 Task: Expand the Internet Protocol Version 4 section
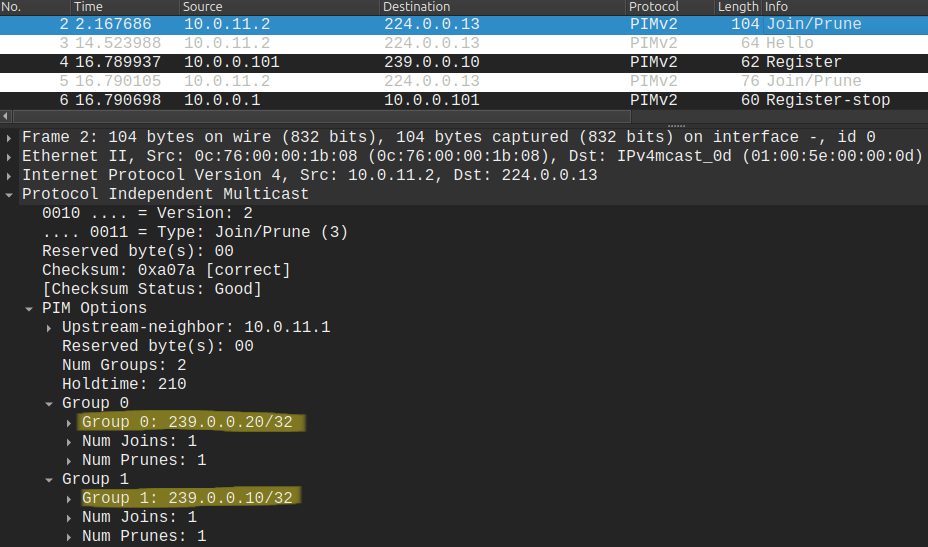click(x=10, y=175)
